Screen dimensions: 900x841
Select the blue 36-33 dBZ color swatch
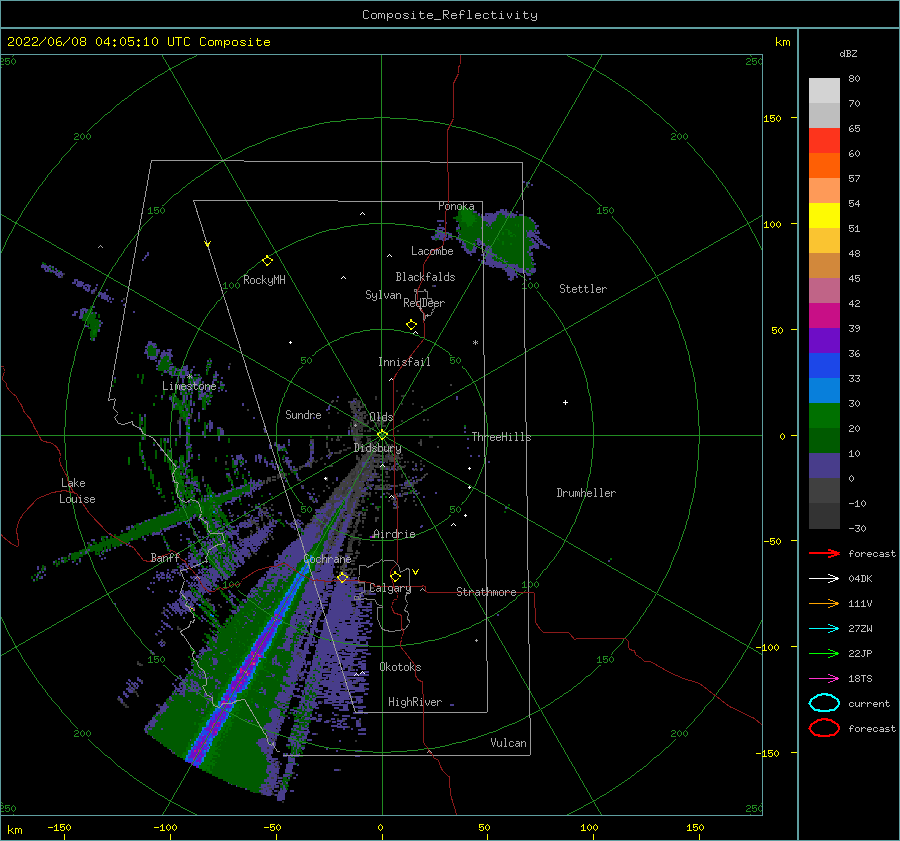824,366
